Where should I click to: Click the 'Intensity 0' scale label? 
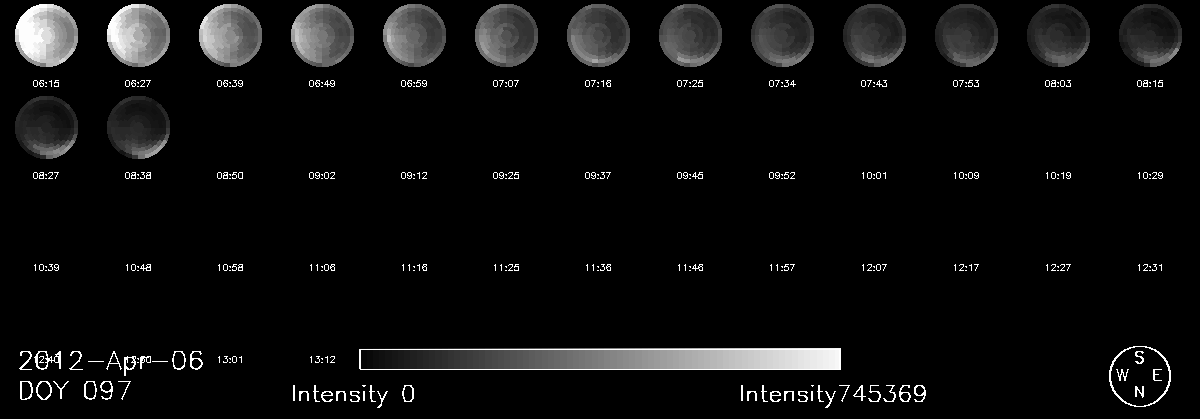353,394
